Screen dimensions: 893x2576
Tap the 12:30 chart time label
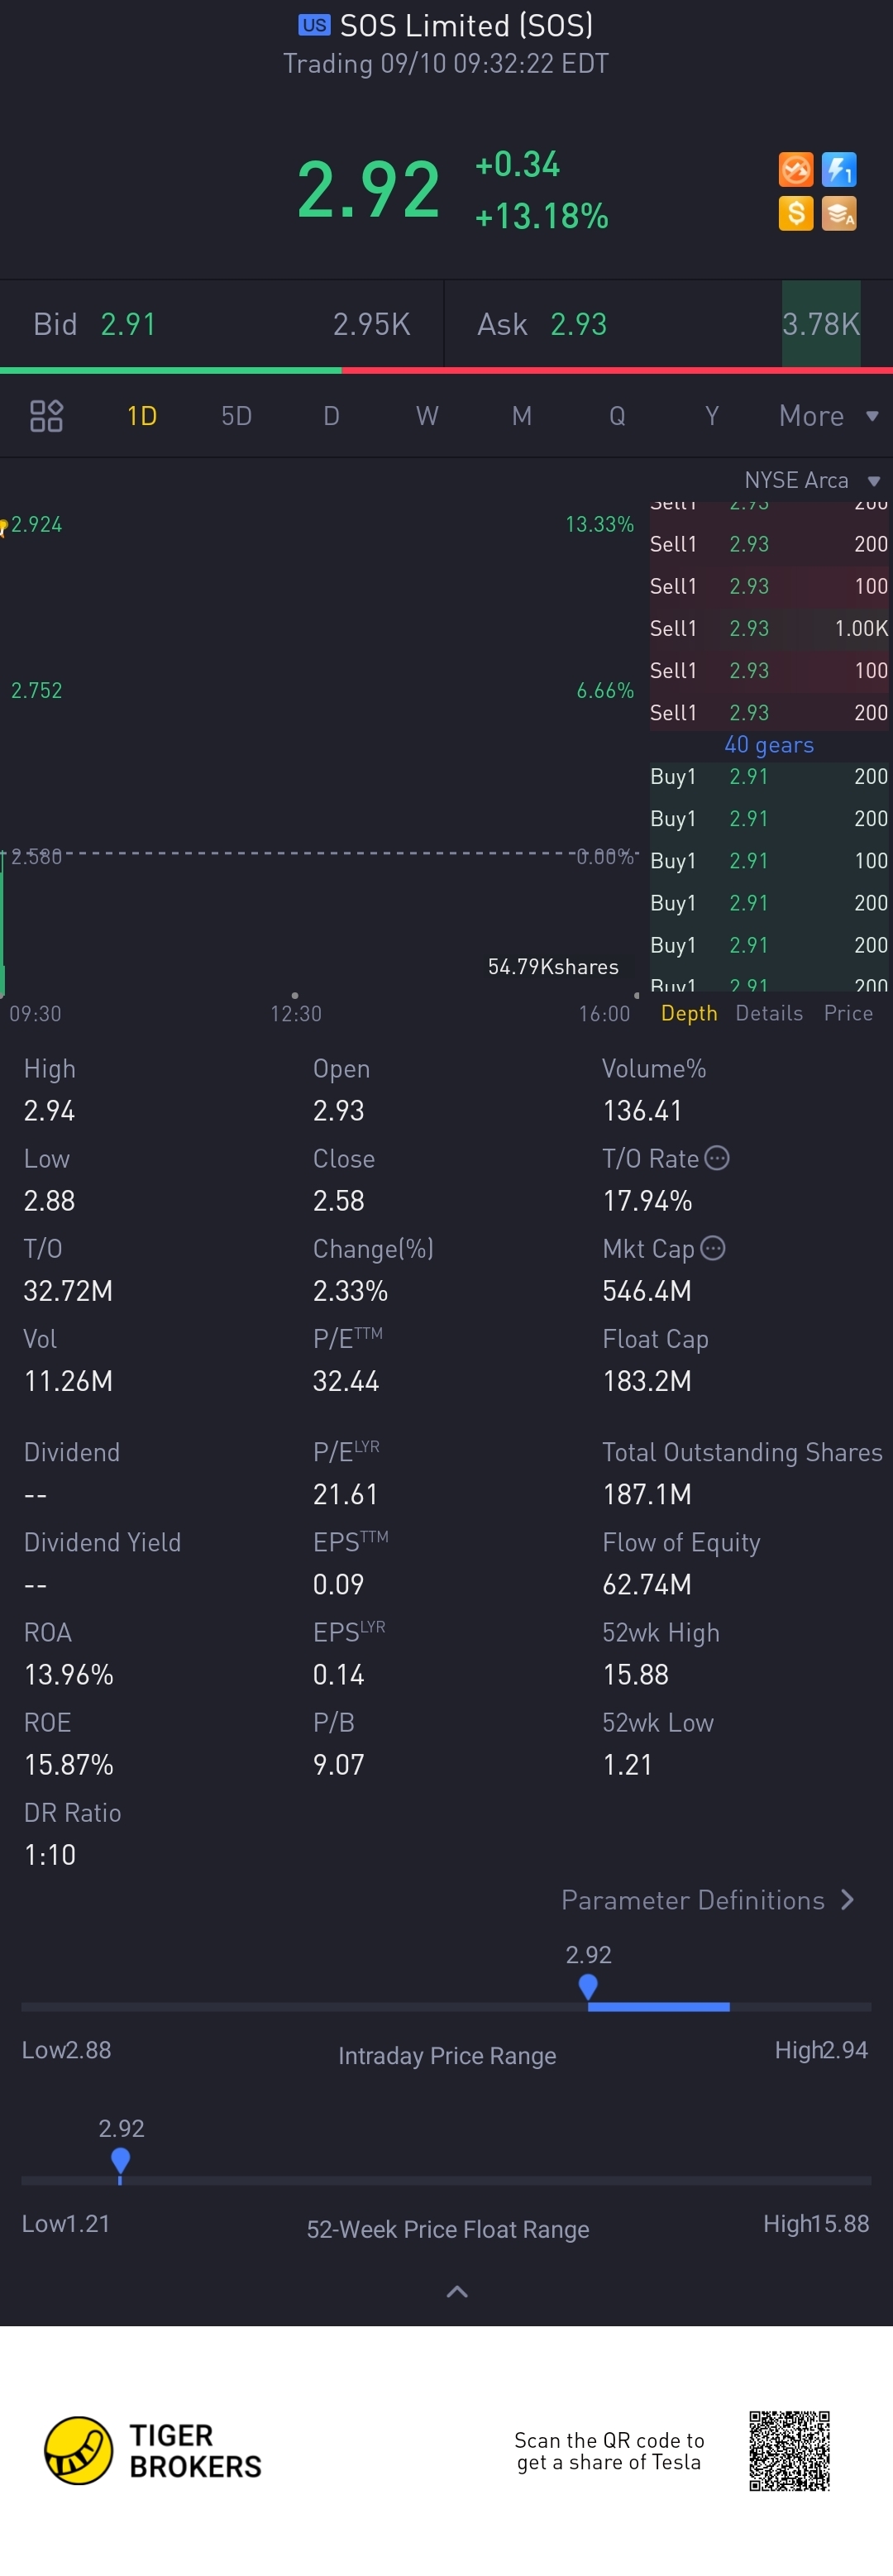pos(296,1014)
